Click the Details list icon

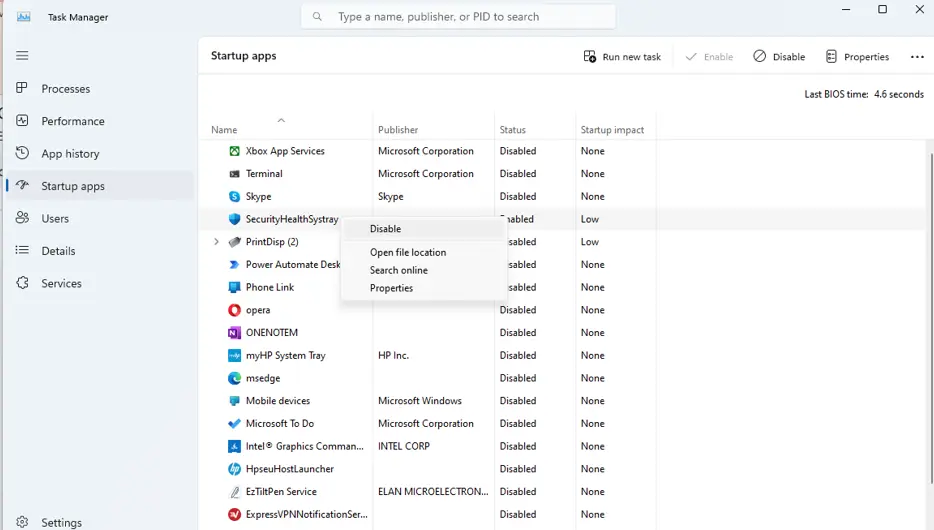point(22,251)
